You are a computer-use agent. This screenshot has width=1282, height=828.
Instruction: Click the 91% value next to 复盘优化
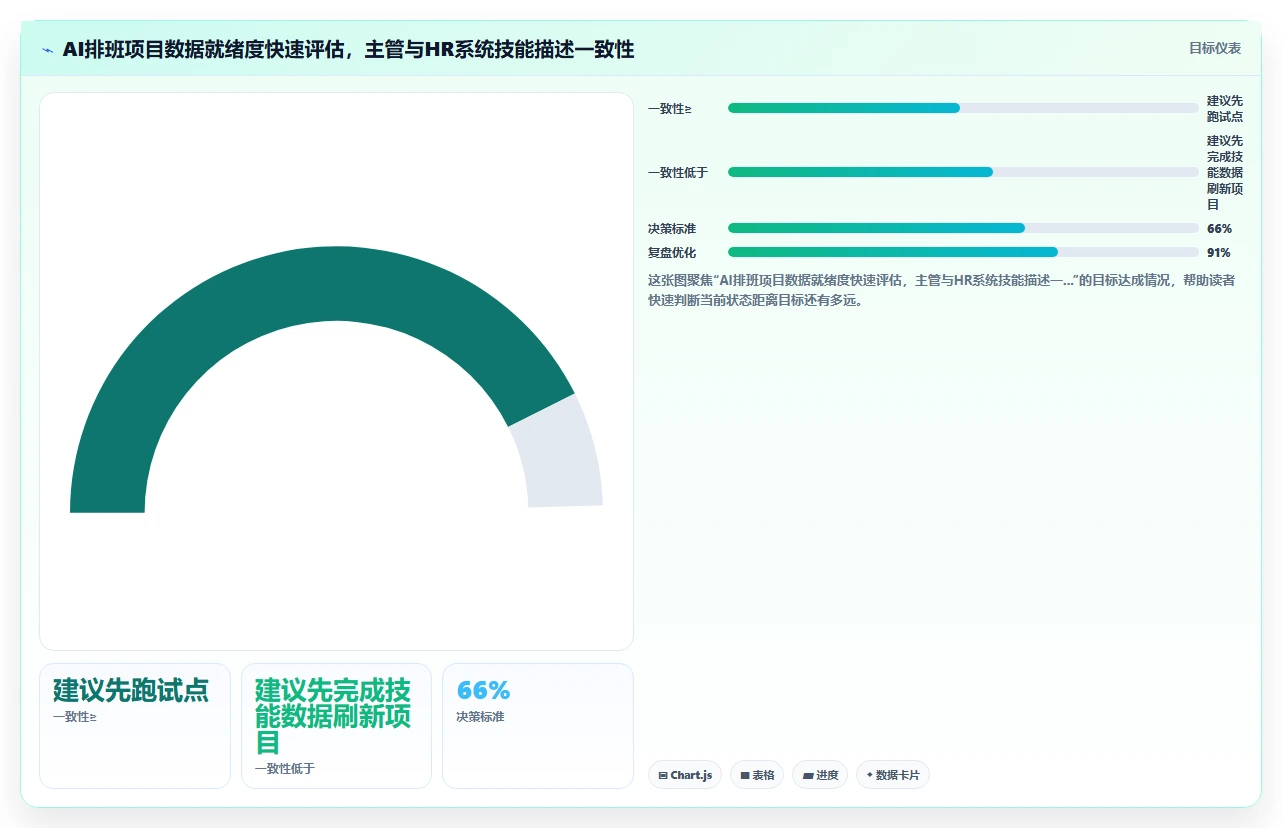(1219, 253)
